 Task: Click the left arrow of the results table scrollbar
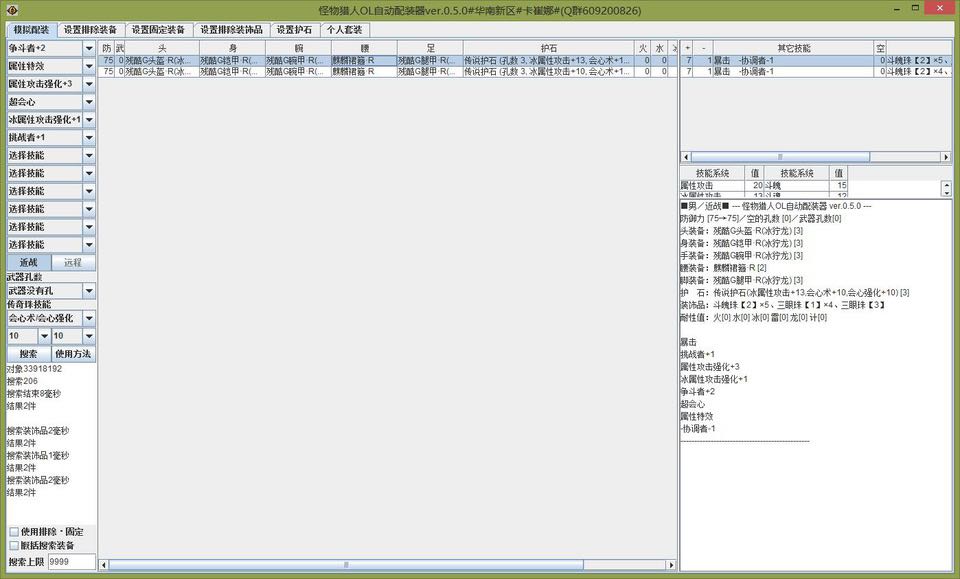(x=103, y=565)
